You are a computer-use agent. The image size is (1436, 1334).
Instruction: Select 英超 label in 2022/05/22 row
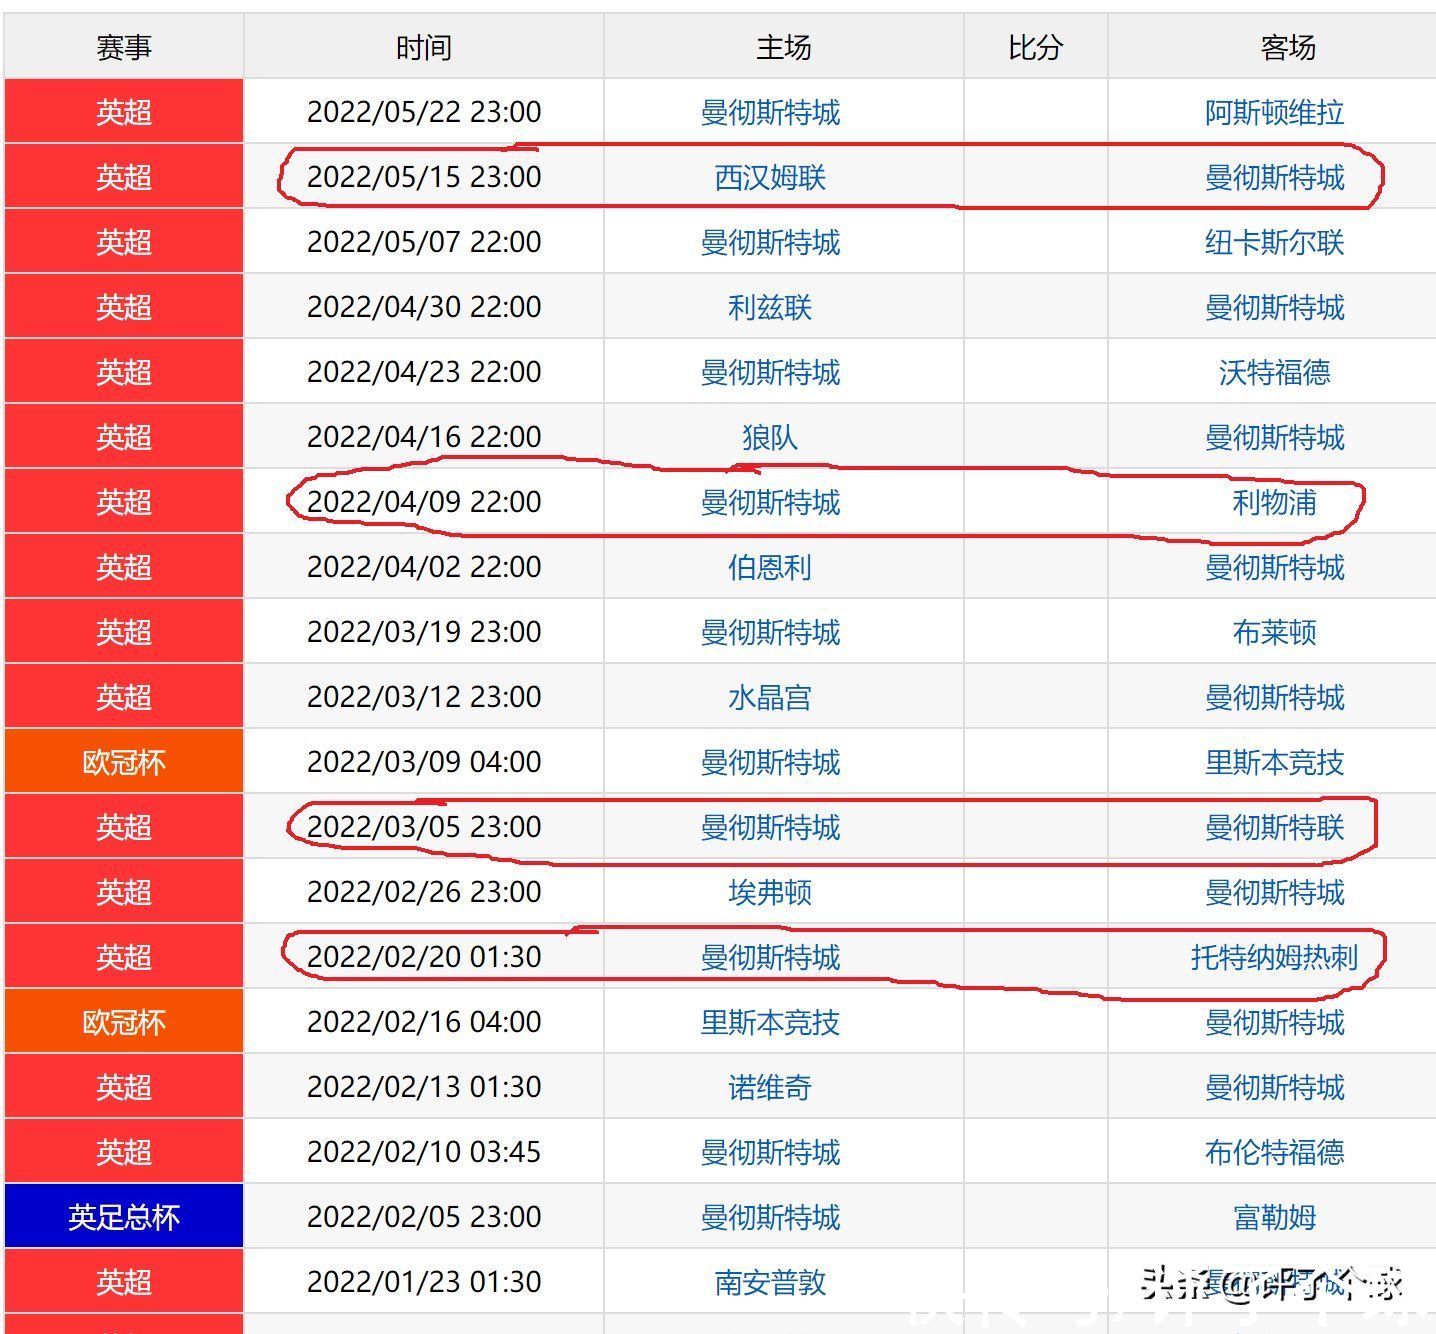click(x=124, y=112)
